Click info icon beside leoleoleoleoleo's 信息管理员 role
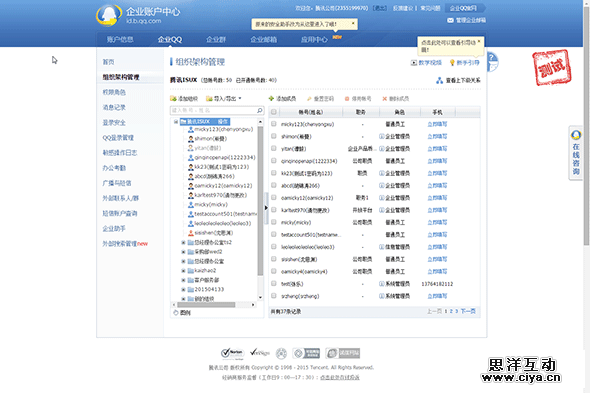The image size is (590, 393). point(382,247)
